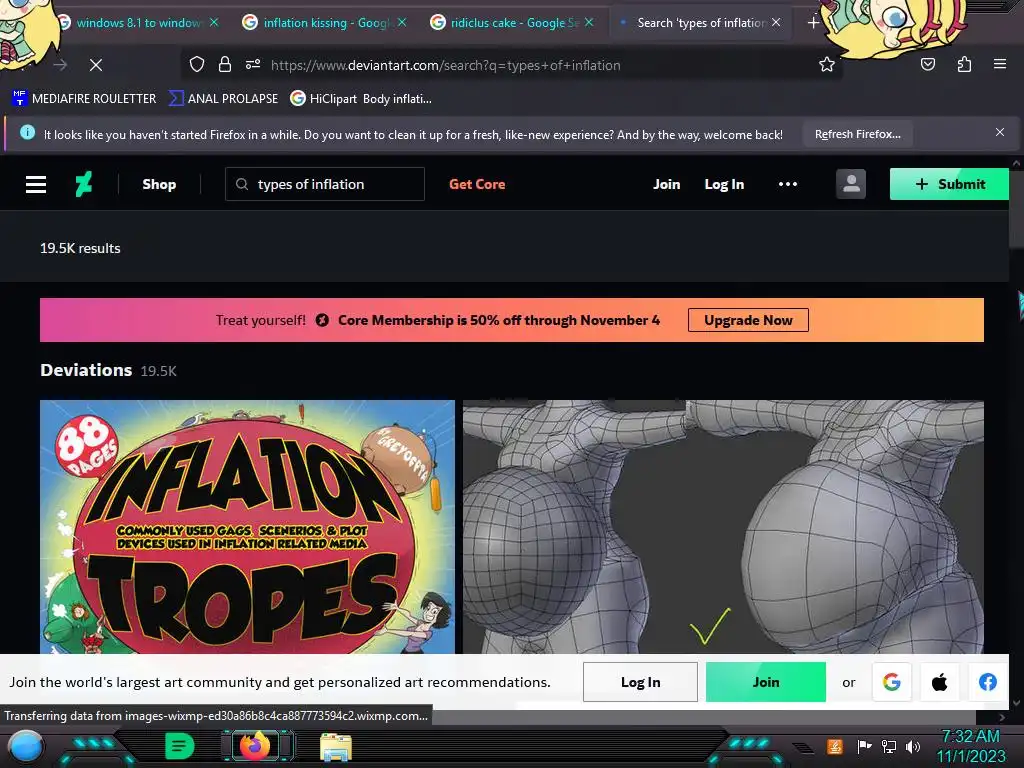This screenshot has height=768, width=1024.
Task: Close the 'inflation kissing' tab
Action: [x=402, y=23]
